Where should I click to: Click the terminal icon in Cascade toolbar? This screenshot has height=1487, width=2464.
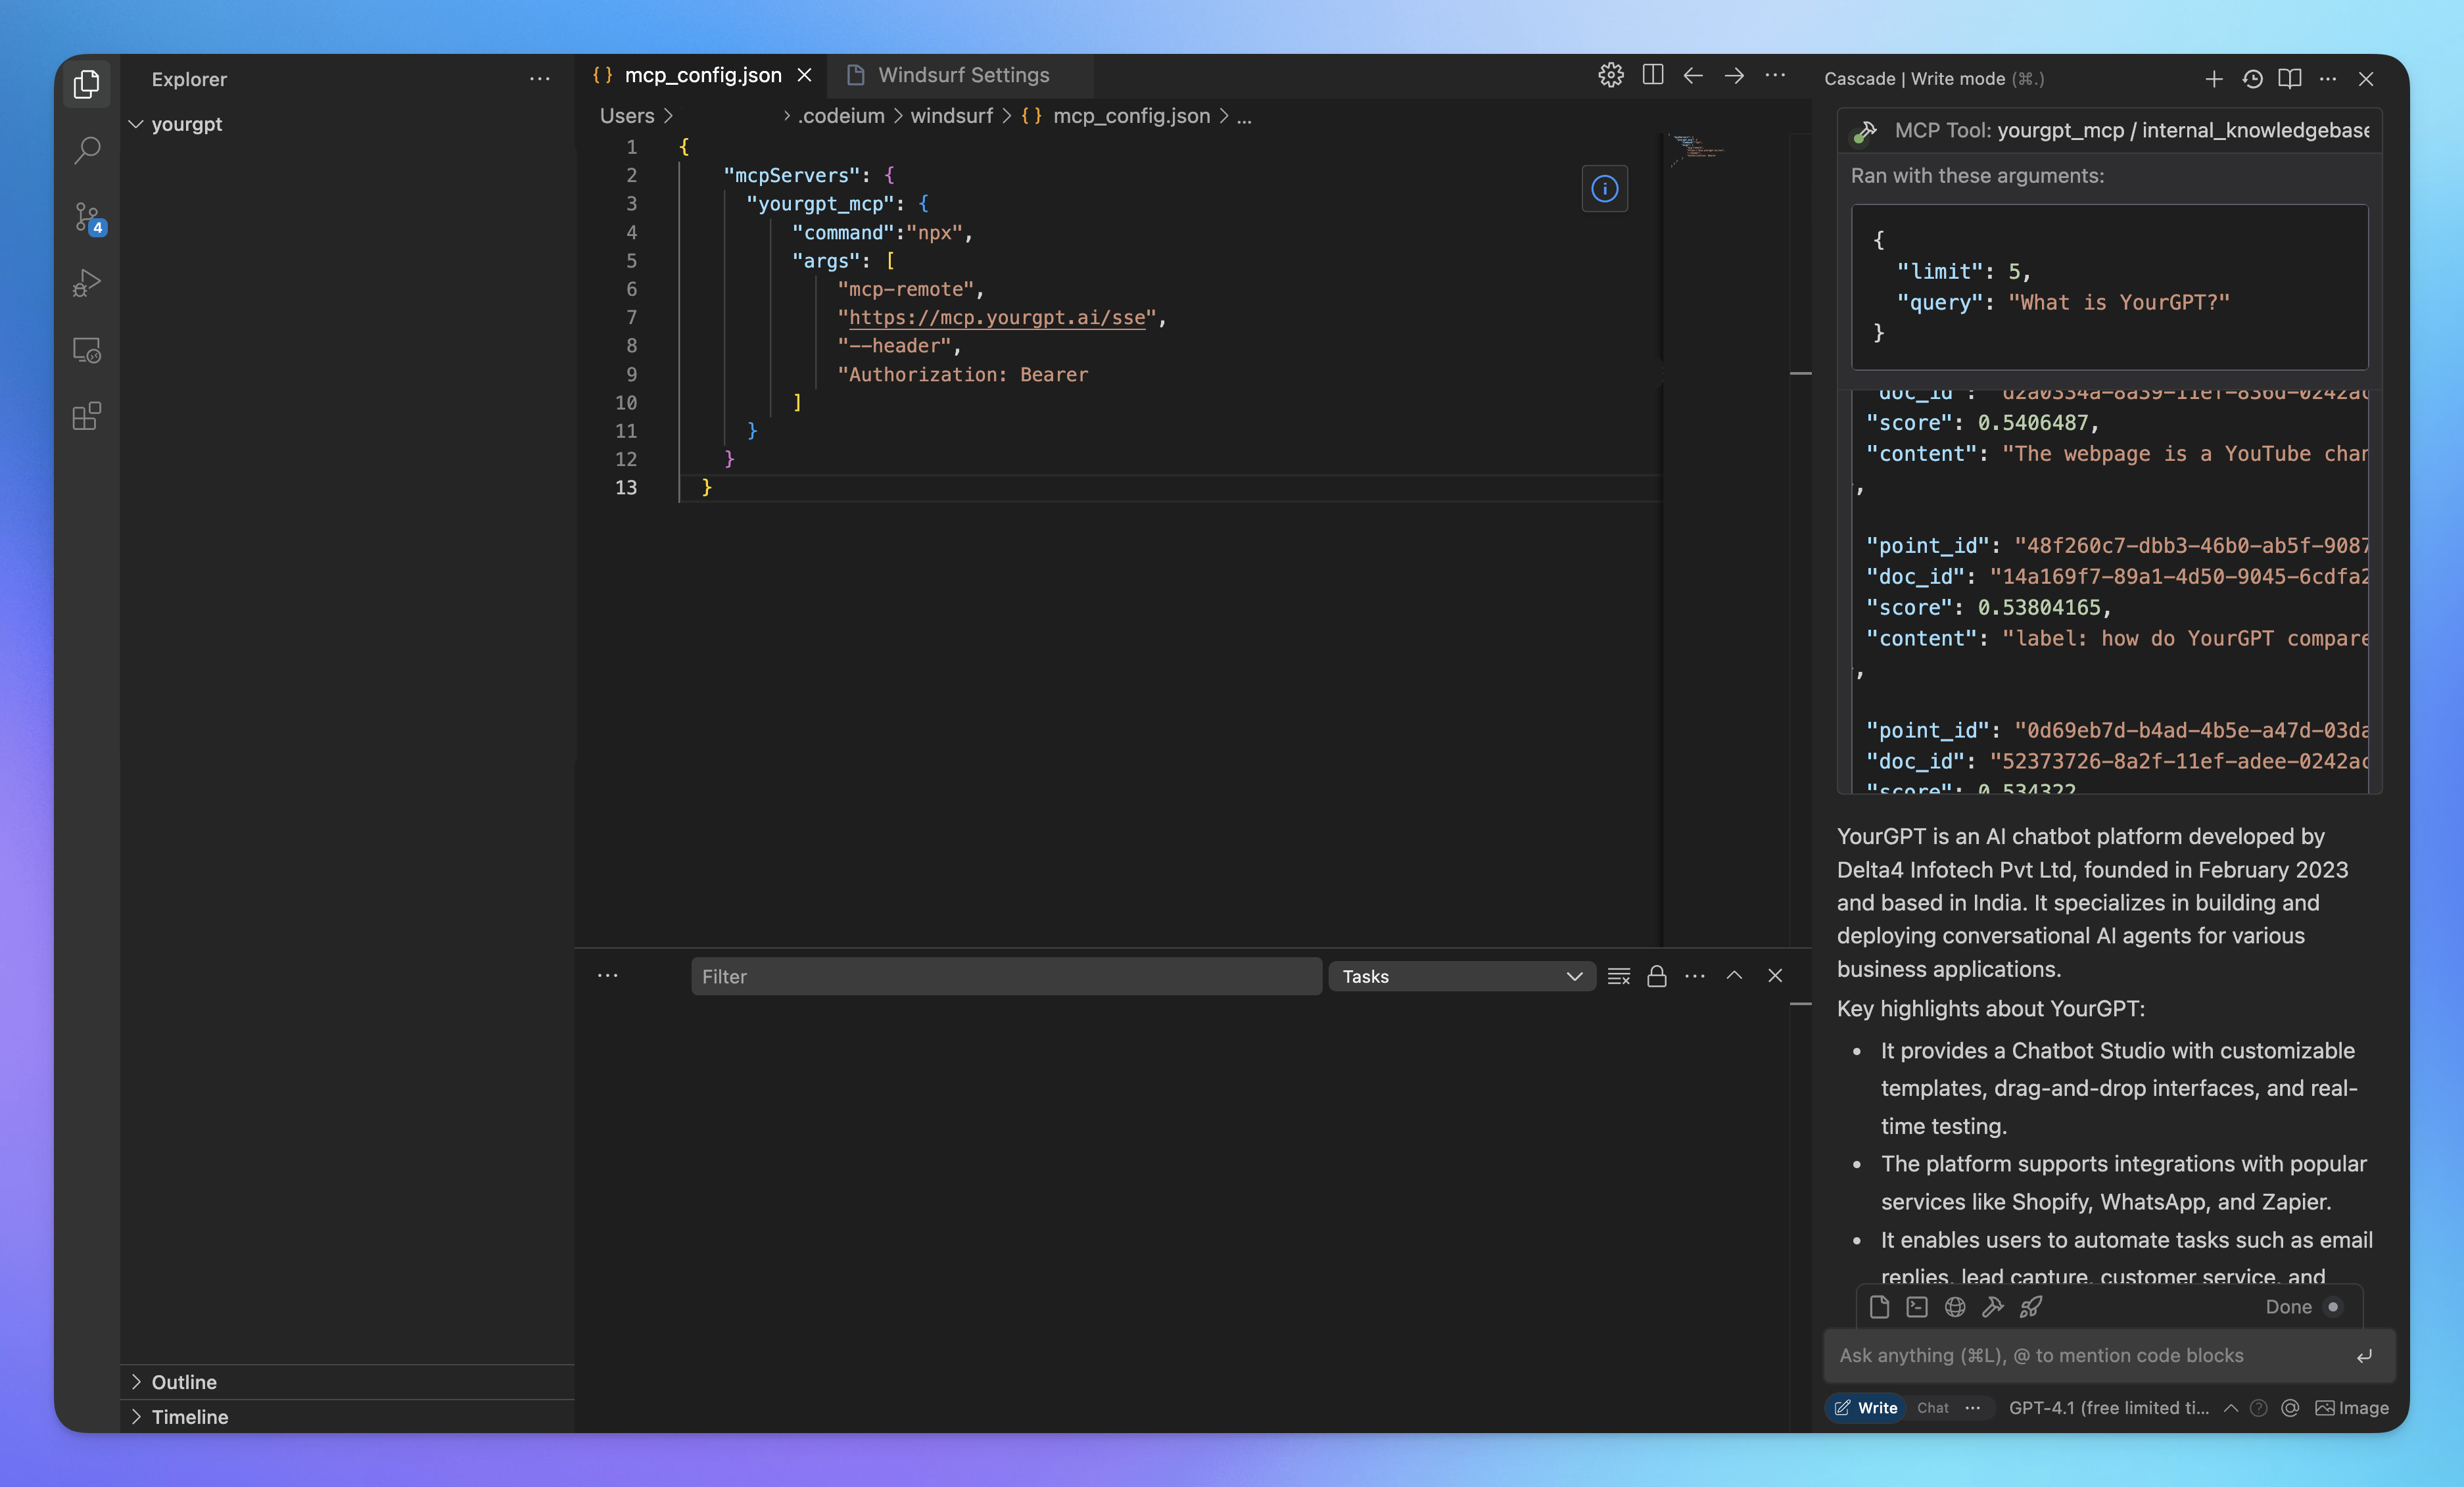(x=1917, y=1307)
